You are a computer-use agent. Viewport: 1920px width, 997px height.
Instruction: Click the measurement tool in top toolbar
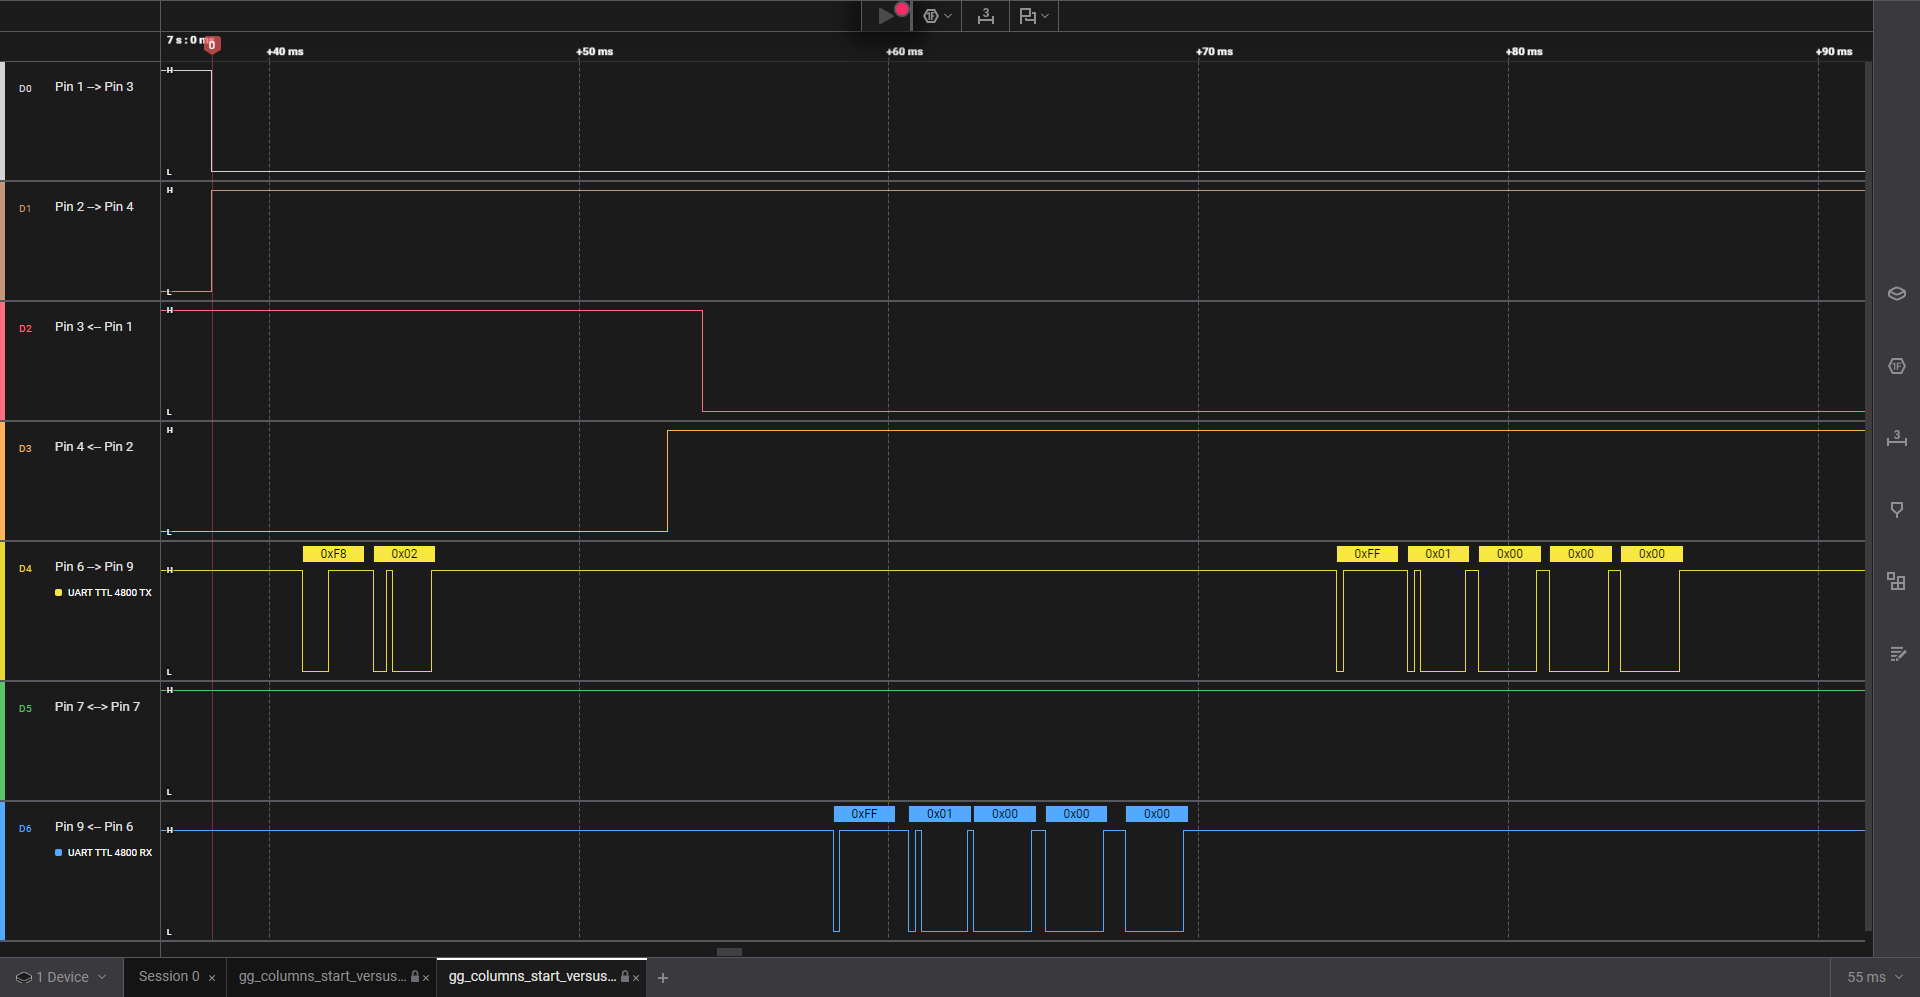coord(985,16)
